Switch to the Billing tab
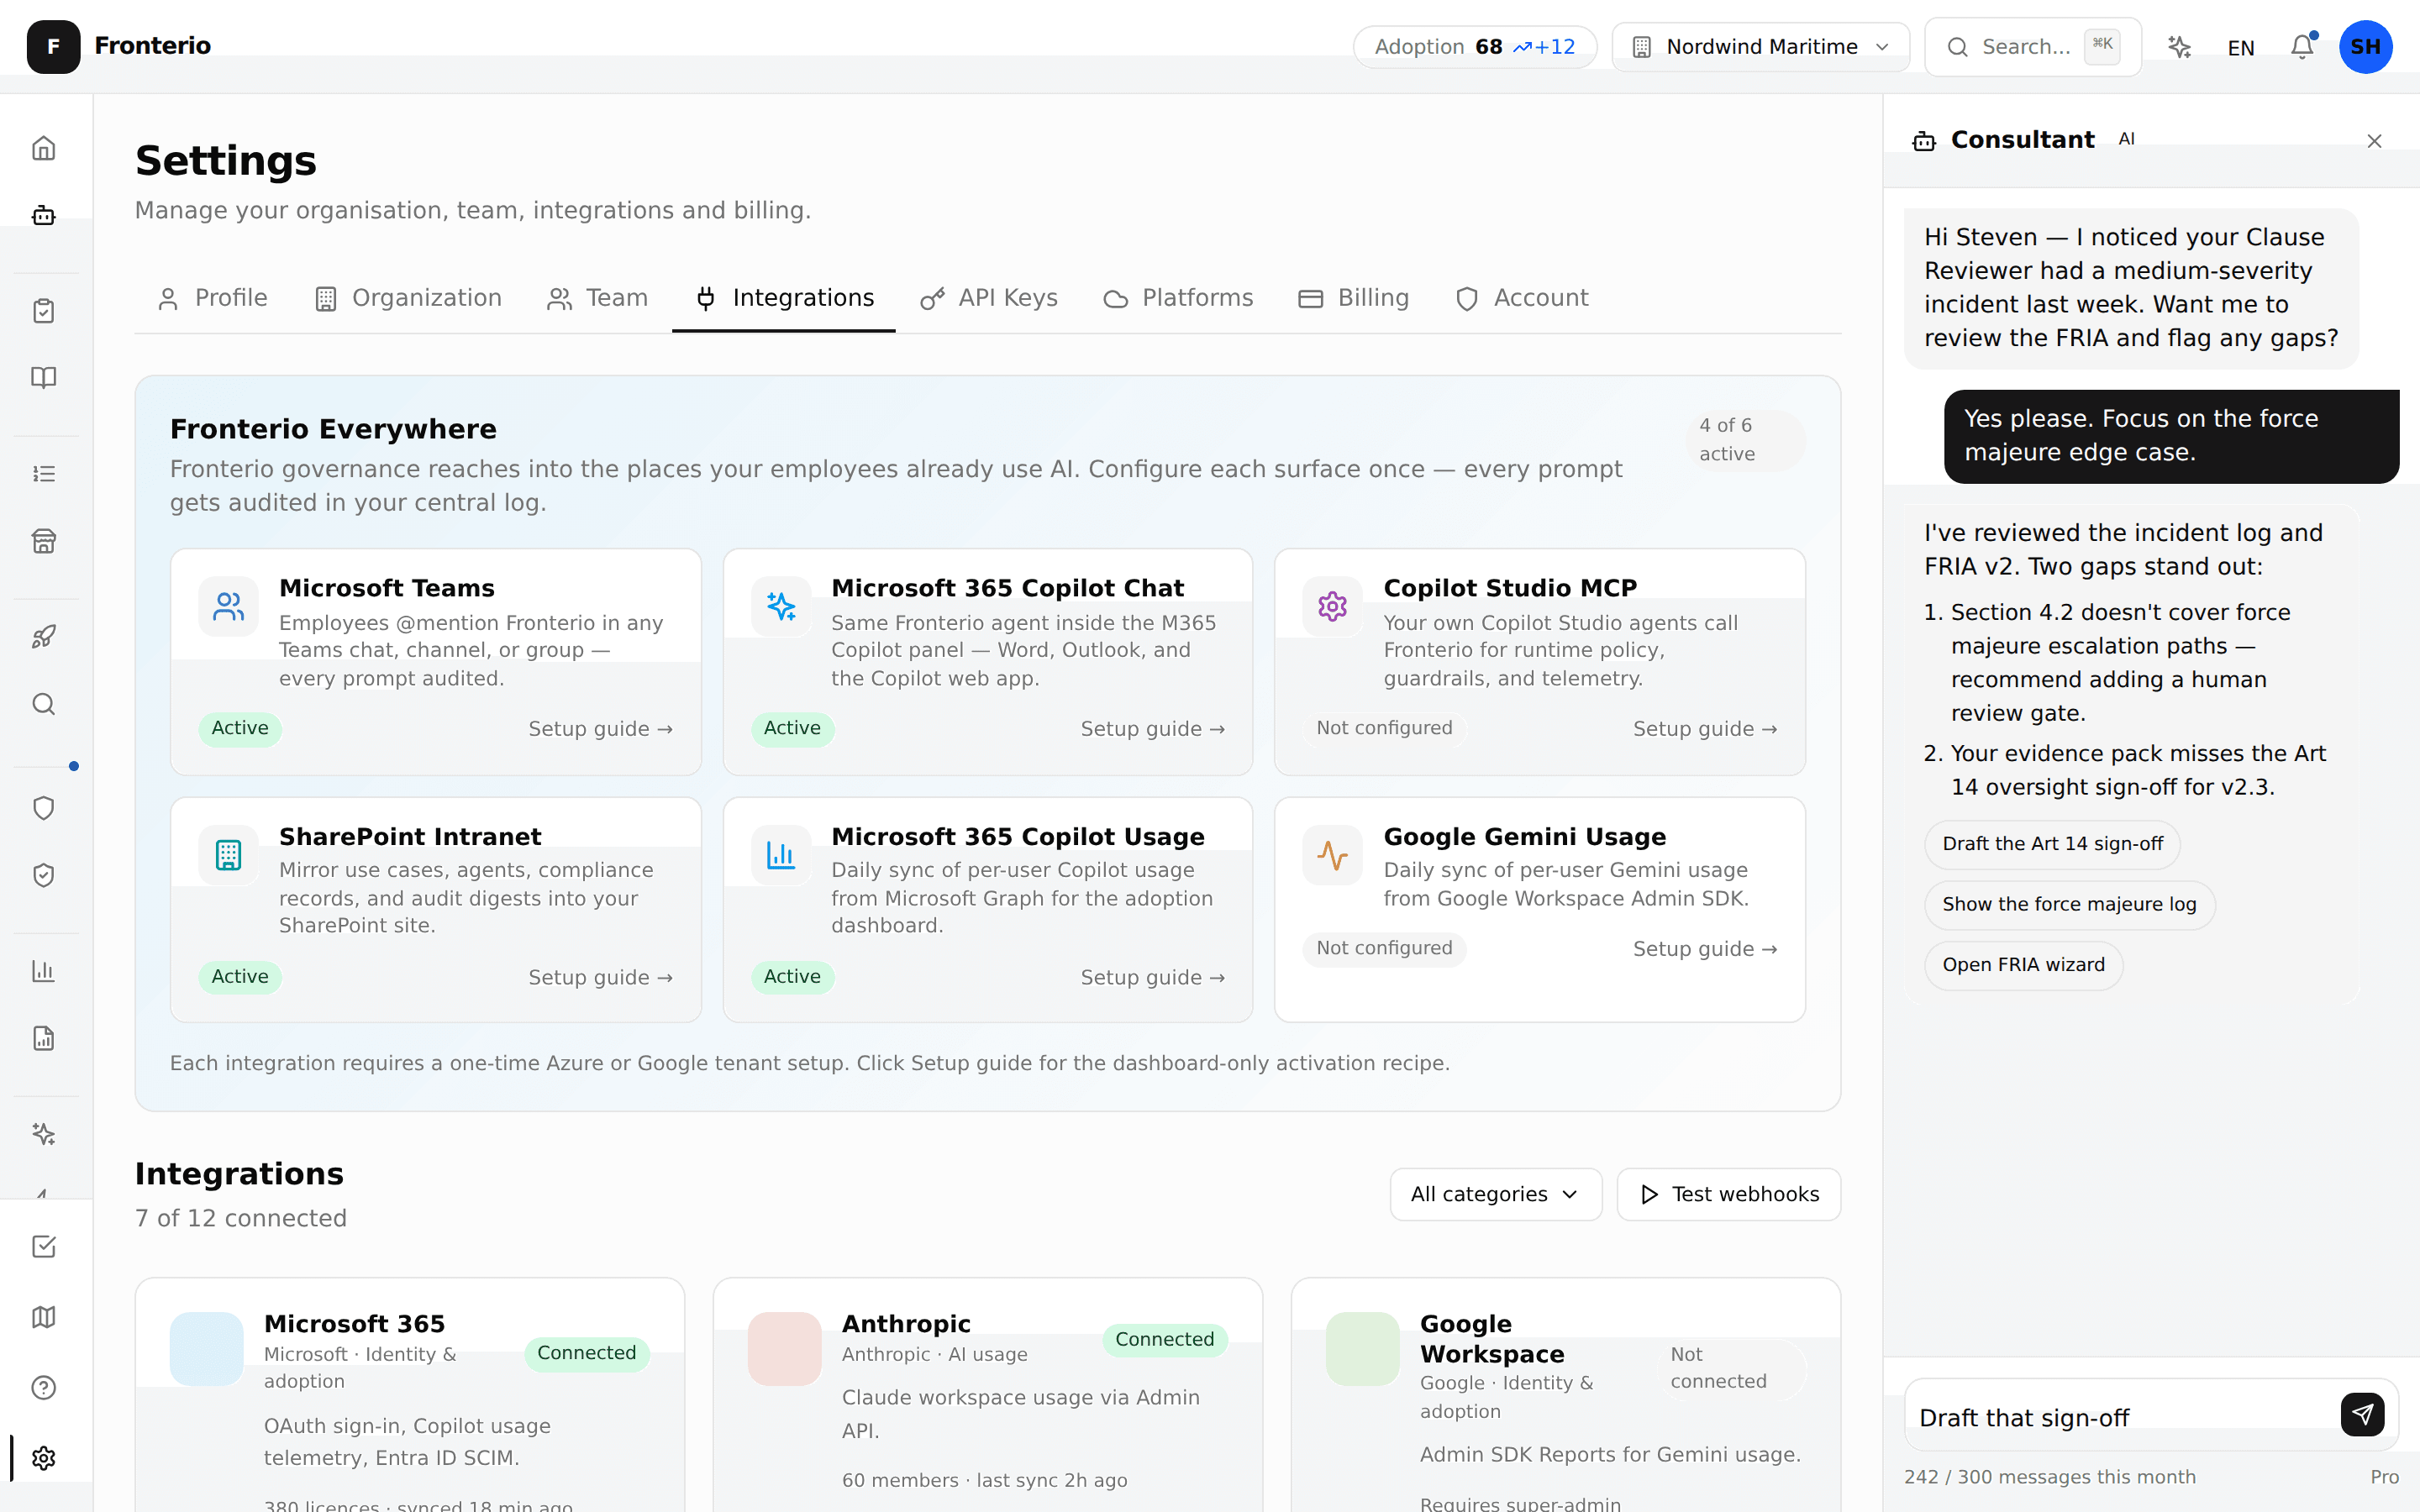2420x1512 pixels. point(1353,298)
